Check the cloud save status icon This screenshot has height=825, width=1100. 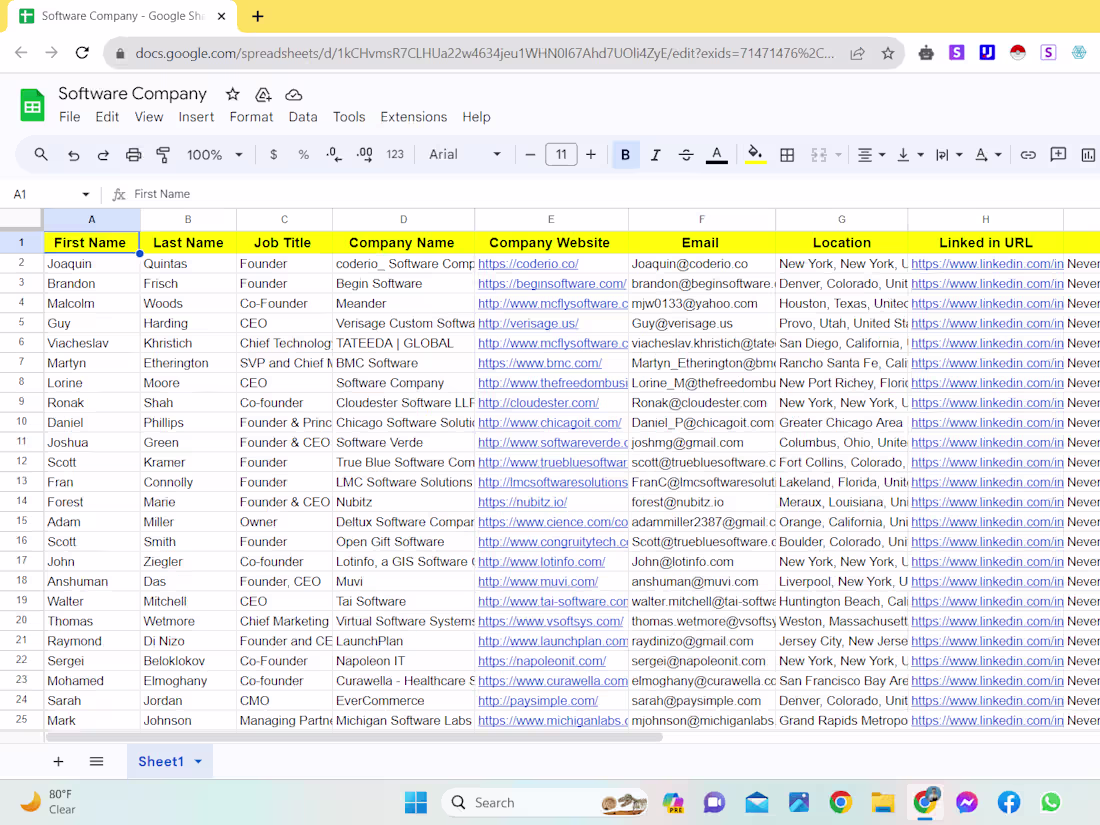pos(294,94)
